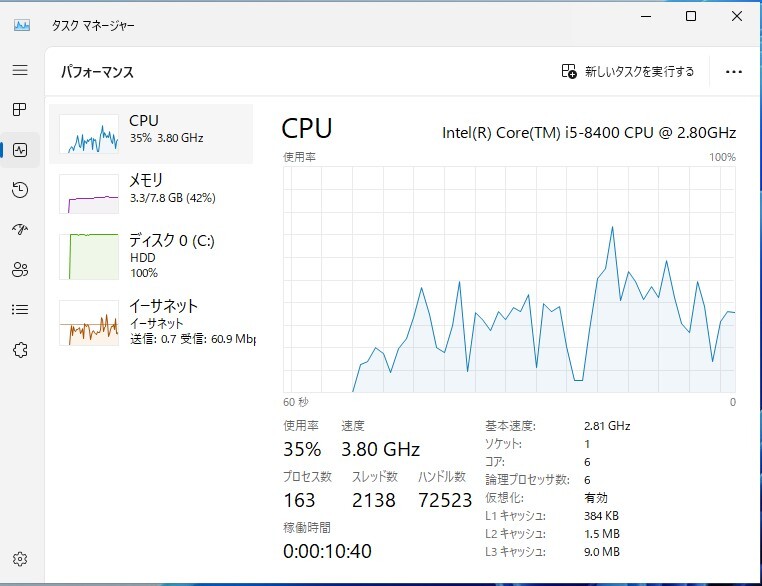Viewport: 762px width, 586px height.
Task: Click the Task Manager app icon
Action: coord(22,24)
